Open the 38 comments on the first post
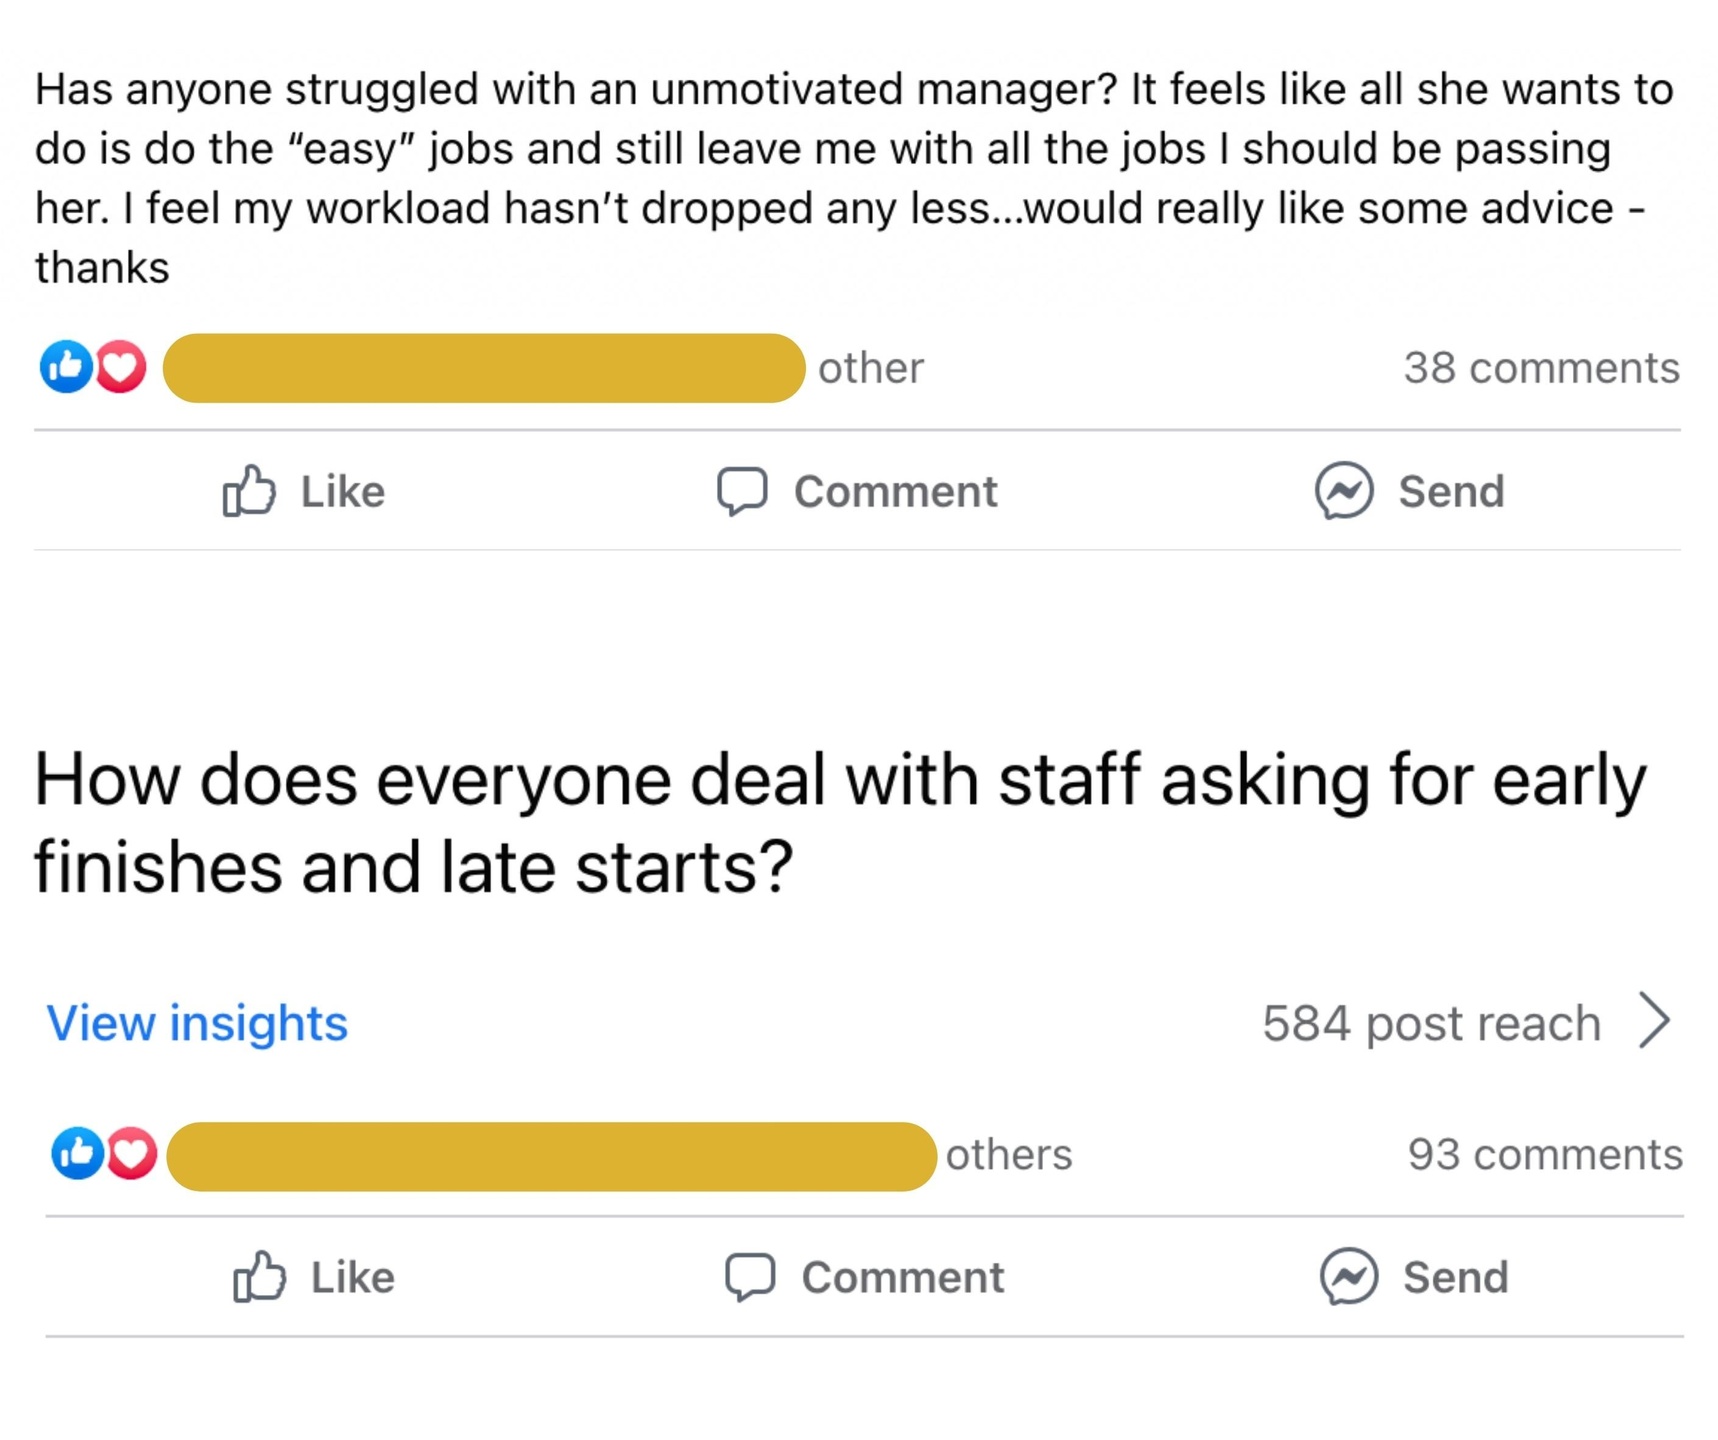The image size is (1718, 1440). click(1540, 368)
